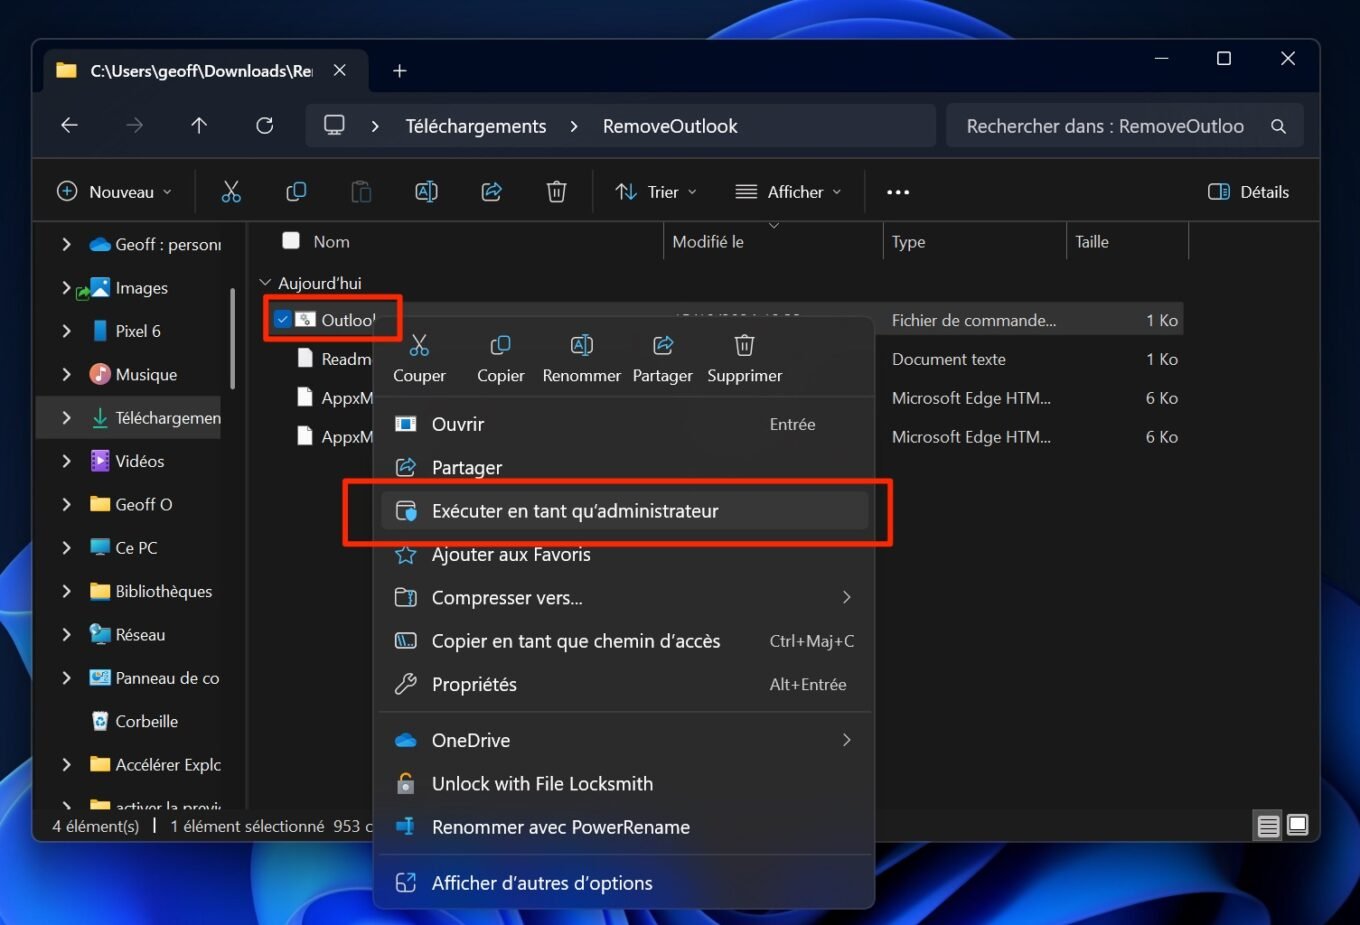The image size is (1360, 925).
Task: Sort by the Taille column header
Action: 1127,241
